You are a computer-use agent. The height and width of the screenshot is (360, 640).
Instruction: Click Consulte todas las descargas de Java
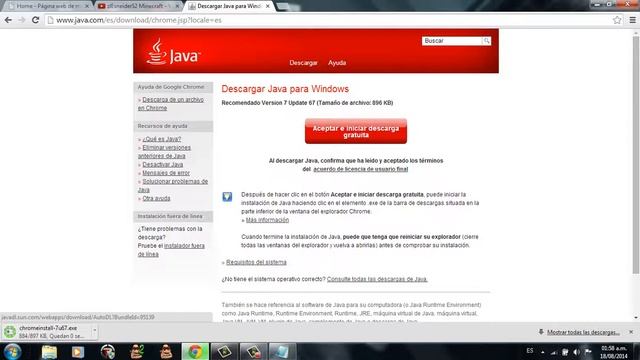pyautogui.click(x=377, y=279)
